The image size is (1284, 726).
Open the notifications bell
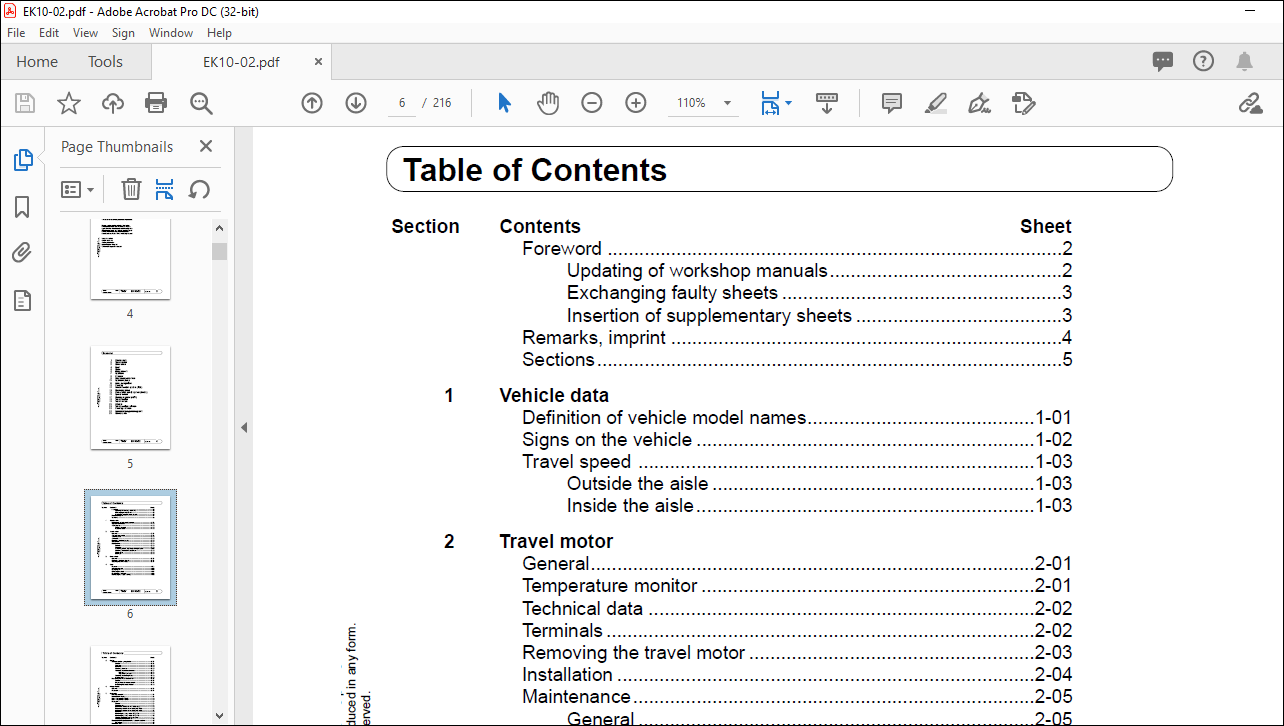(1245, 61)
